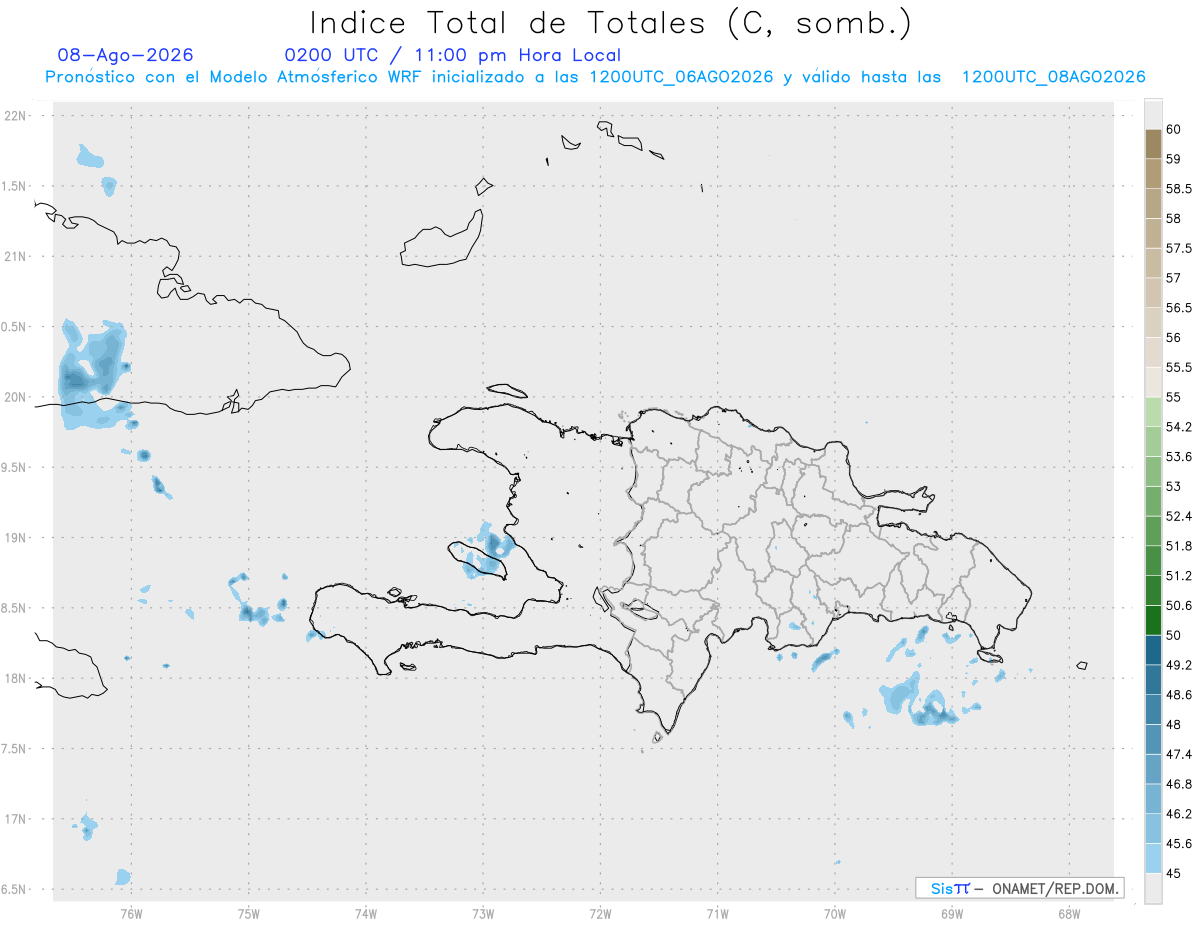Click the colorbar value '48.6'
Image resolution: width=1200 pixels, height=927 pixels.
pyautogui.click(x=1180, y=695)
